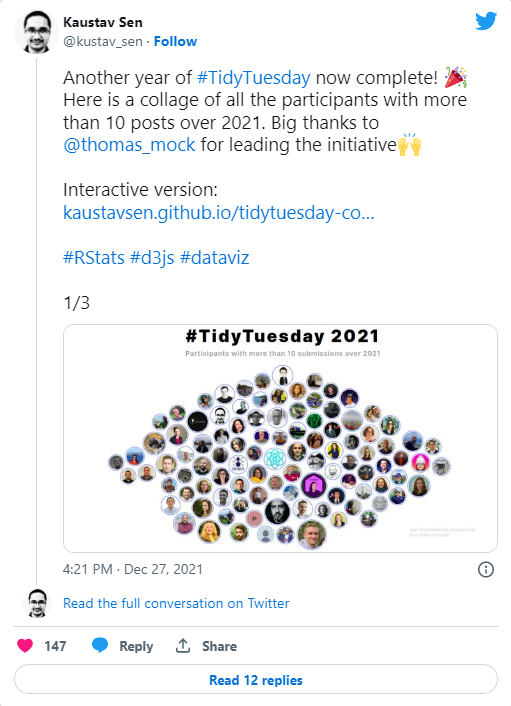Like the tweet with the heart icon
511x706 pixels.
pyautogui.click(x=25, y=646)
